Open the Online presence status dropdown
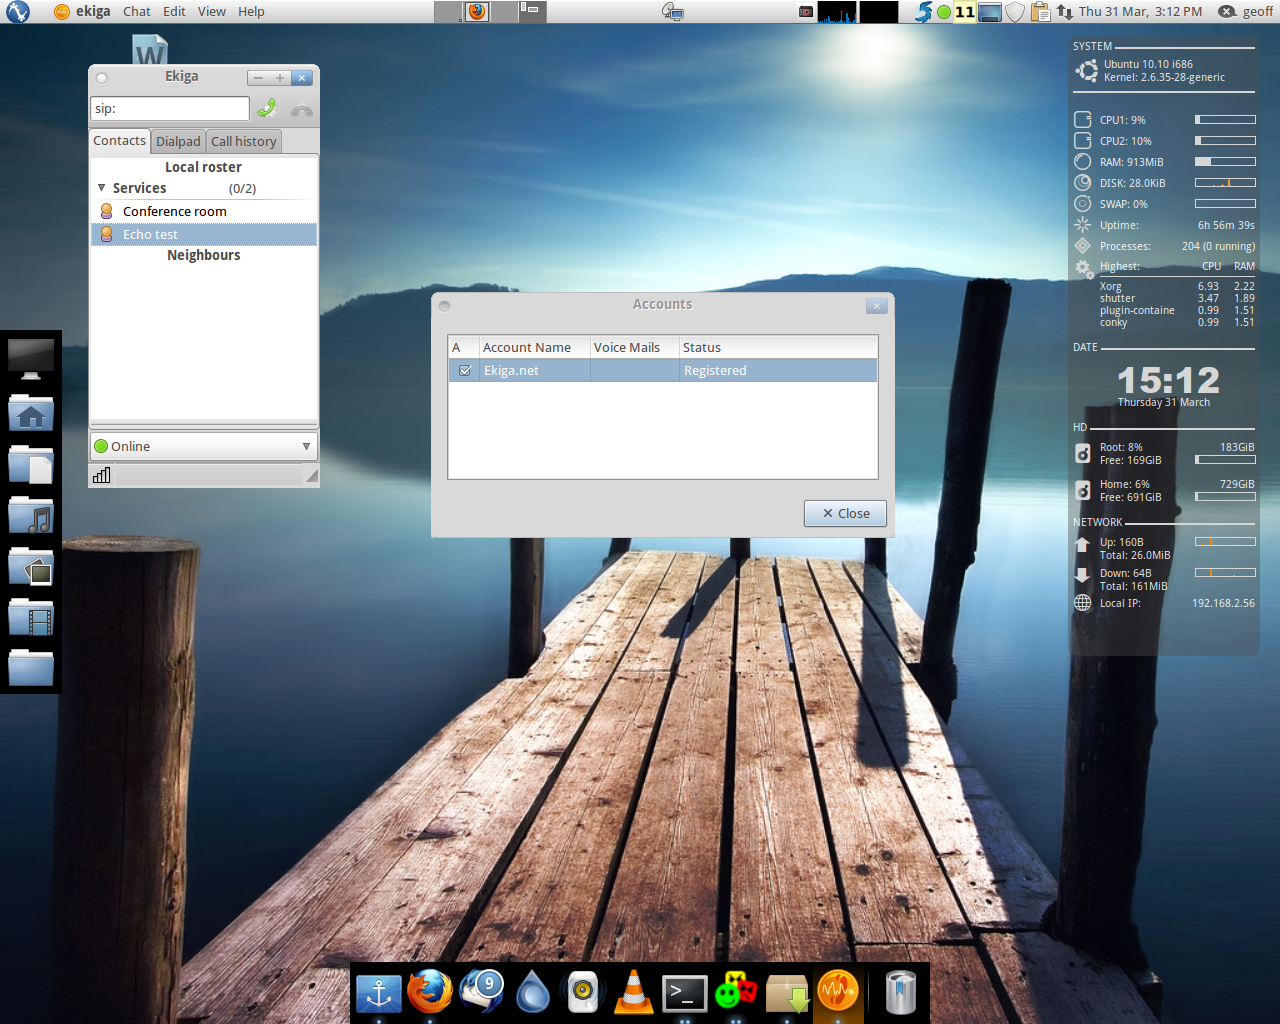Image resolution: width=1280 pixels, height=1024 pixels. point(204,446)
